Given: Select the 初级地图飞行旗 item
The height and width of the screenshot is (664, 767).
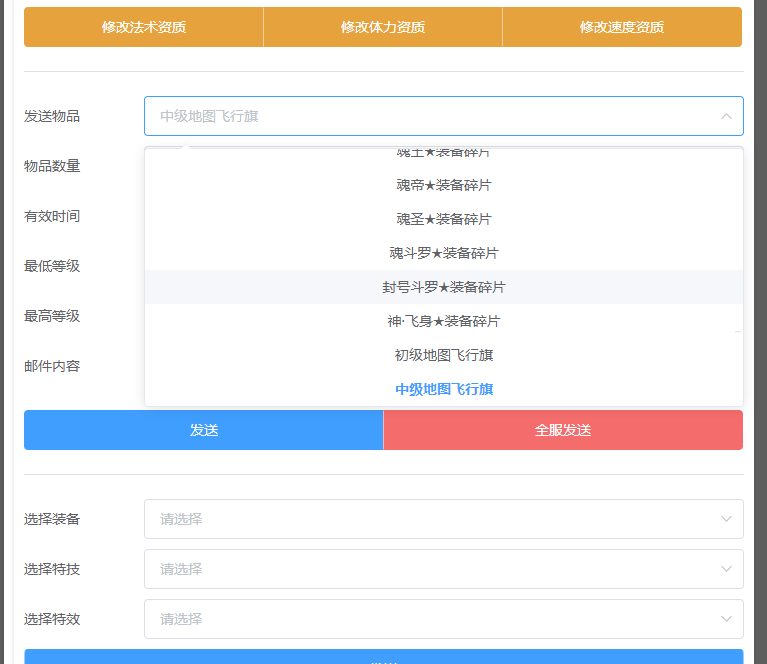Looking at the screenshot, I should coord(443,355).
